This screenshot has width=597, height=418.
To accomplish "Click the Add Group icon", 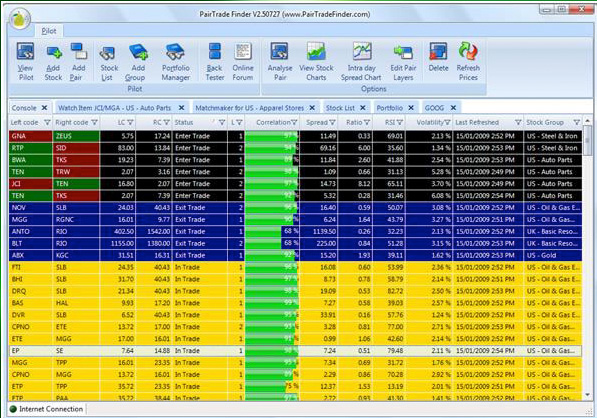I will [137, 61].
